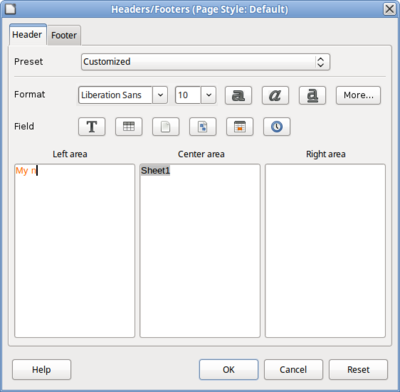Insert Time field clock icon
400x392 pixels.
coord(277,127)
